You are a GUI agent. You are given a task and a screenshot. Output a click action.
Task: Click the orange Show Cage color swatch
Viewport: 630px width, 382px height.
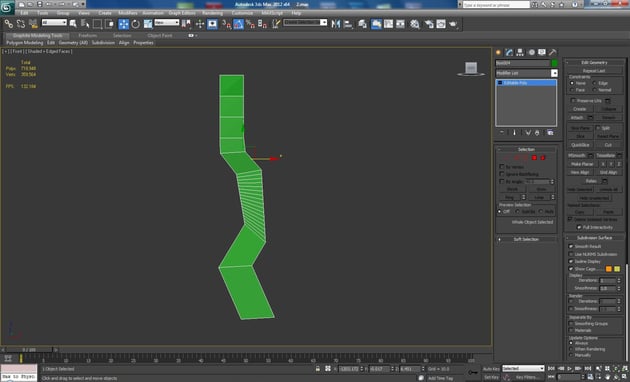point(609,269)
